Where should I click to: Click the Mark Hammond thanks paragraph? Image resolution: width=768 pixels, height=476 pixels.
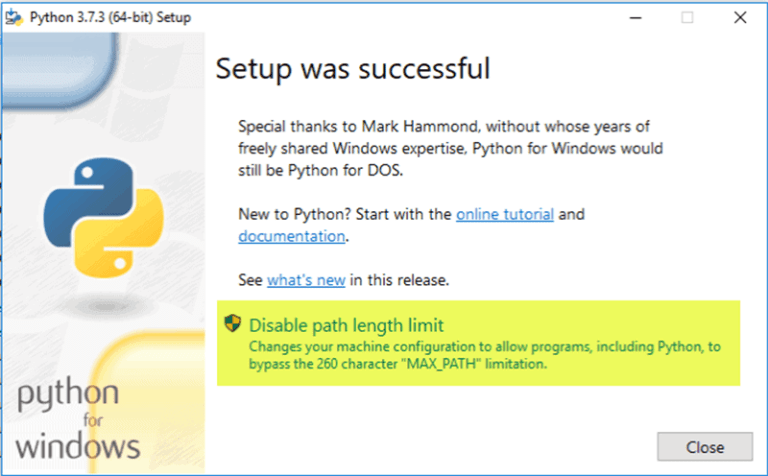click(x=451, y=148)
